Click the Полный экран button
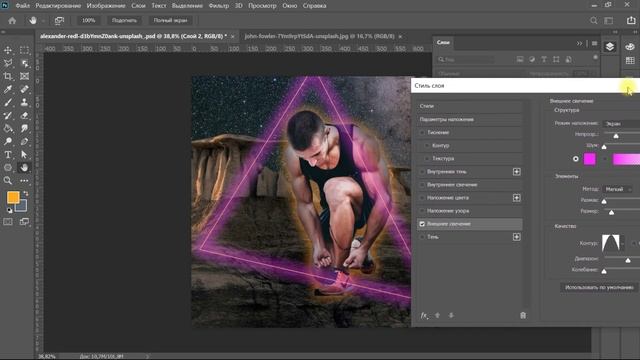The height and width of the screenshot is (360, 640). (170, 20)
